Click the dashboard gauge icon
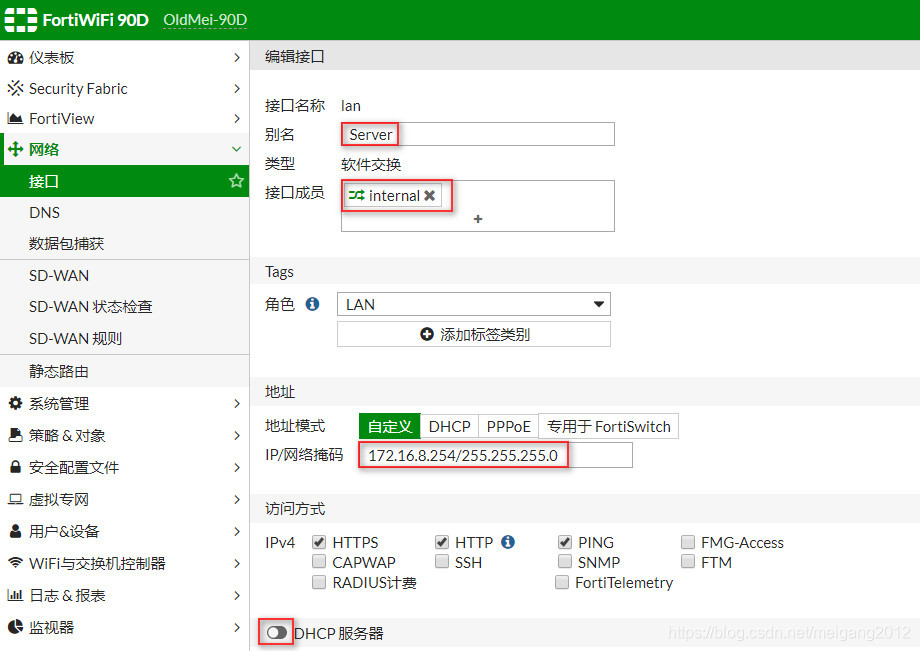Viewport: 920px width, 651px height. pyautogui.click(x=15, y=57)
